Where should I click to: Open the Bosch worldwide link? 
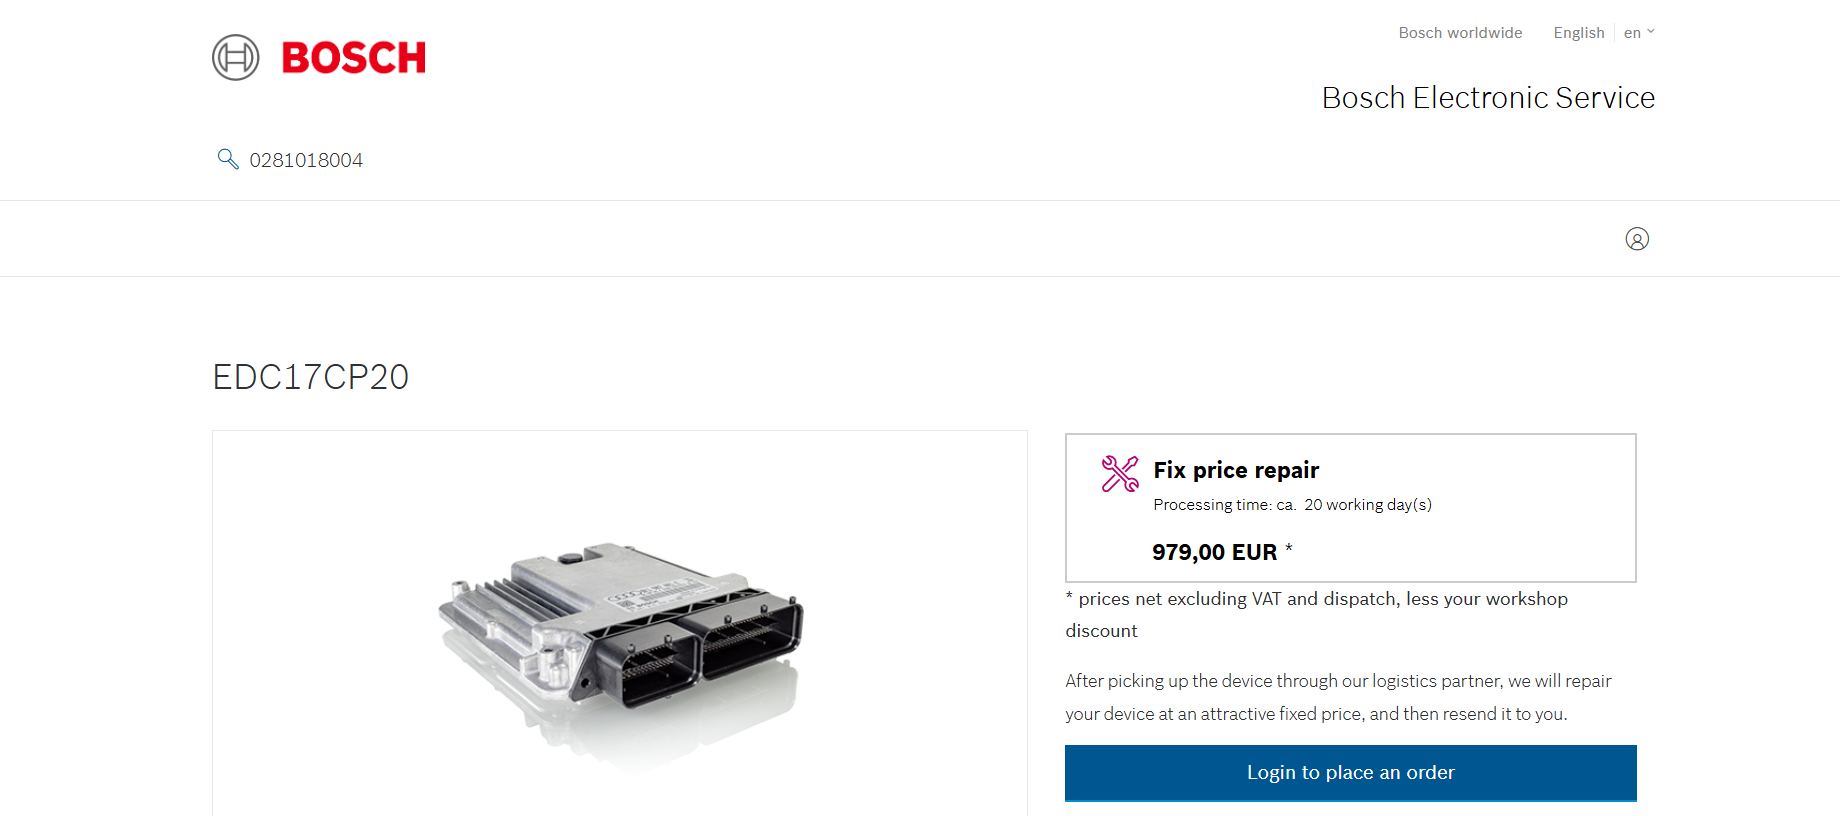[1460, 33]
